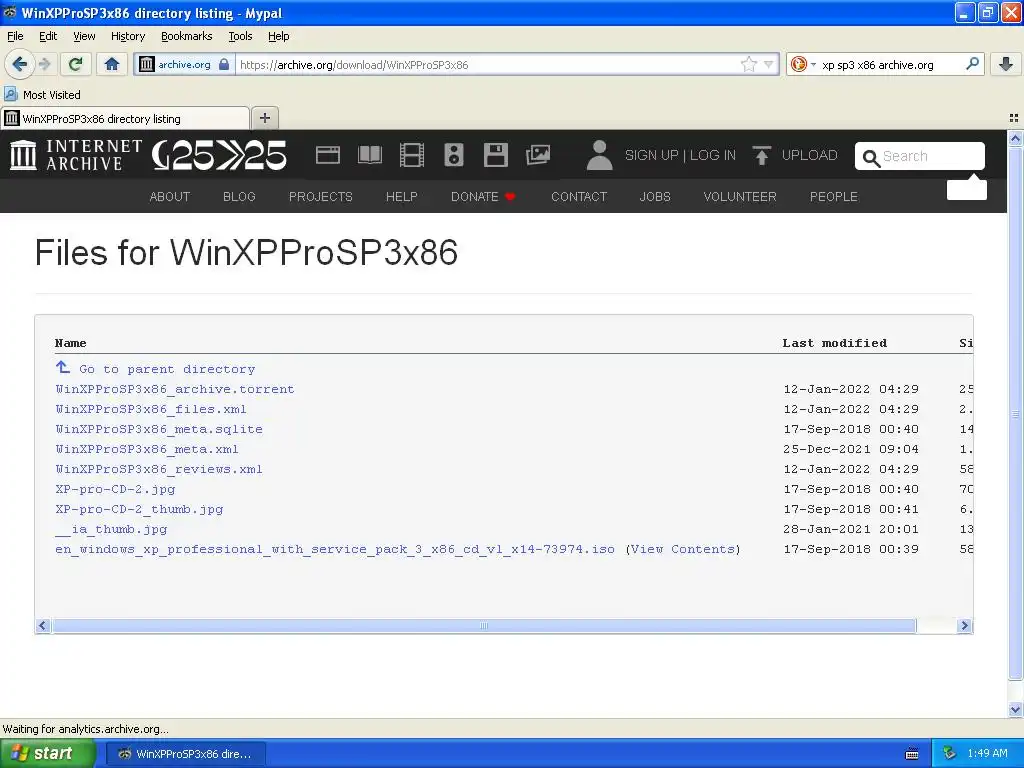Image resolution: width=1024 pixels, height=768 pixels.
Task: Go back using the back arrow button
Action: 19,64
